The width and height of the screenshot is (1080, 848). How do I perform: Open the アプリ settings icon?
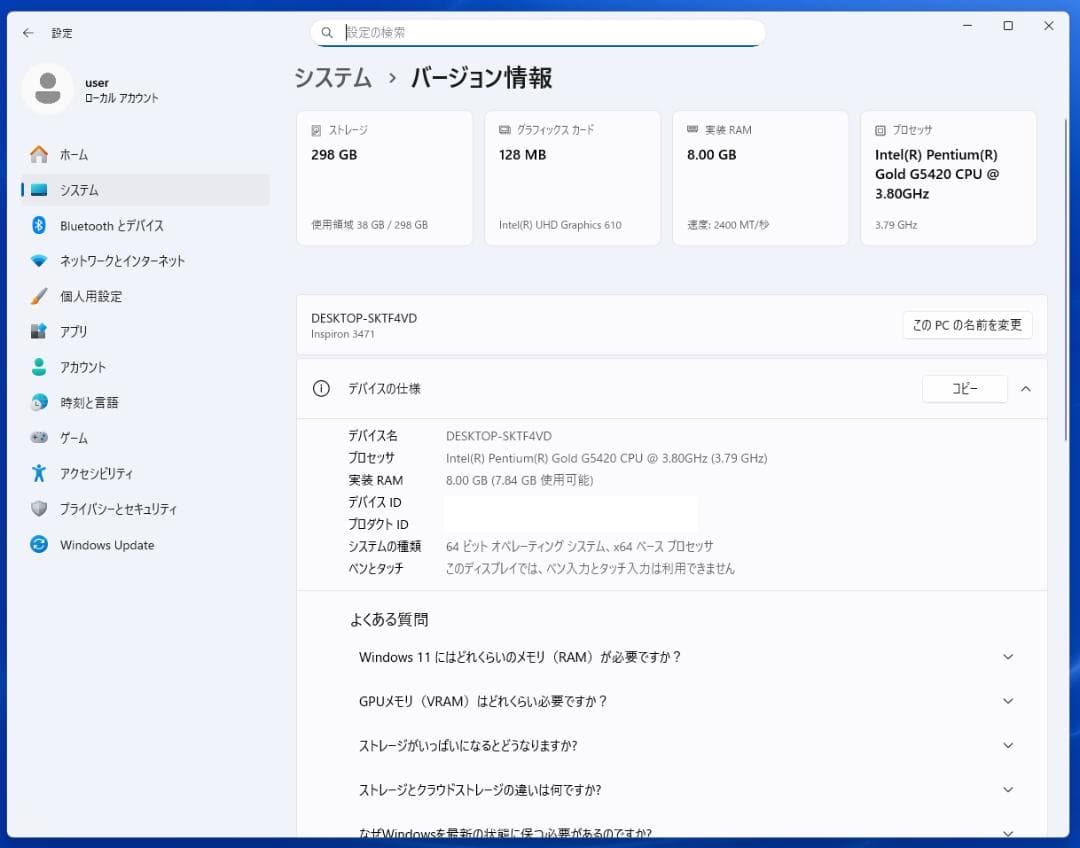38,331
